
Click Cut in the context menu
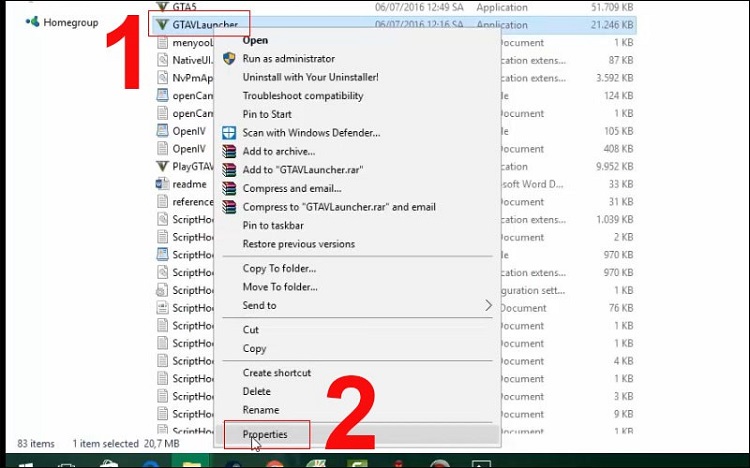tap(251, 330)
